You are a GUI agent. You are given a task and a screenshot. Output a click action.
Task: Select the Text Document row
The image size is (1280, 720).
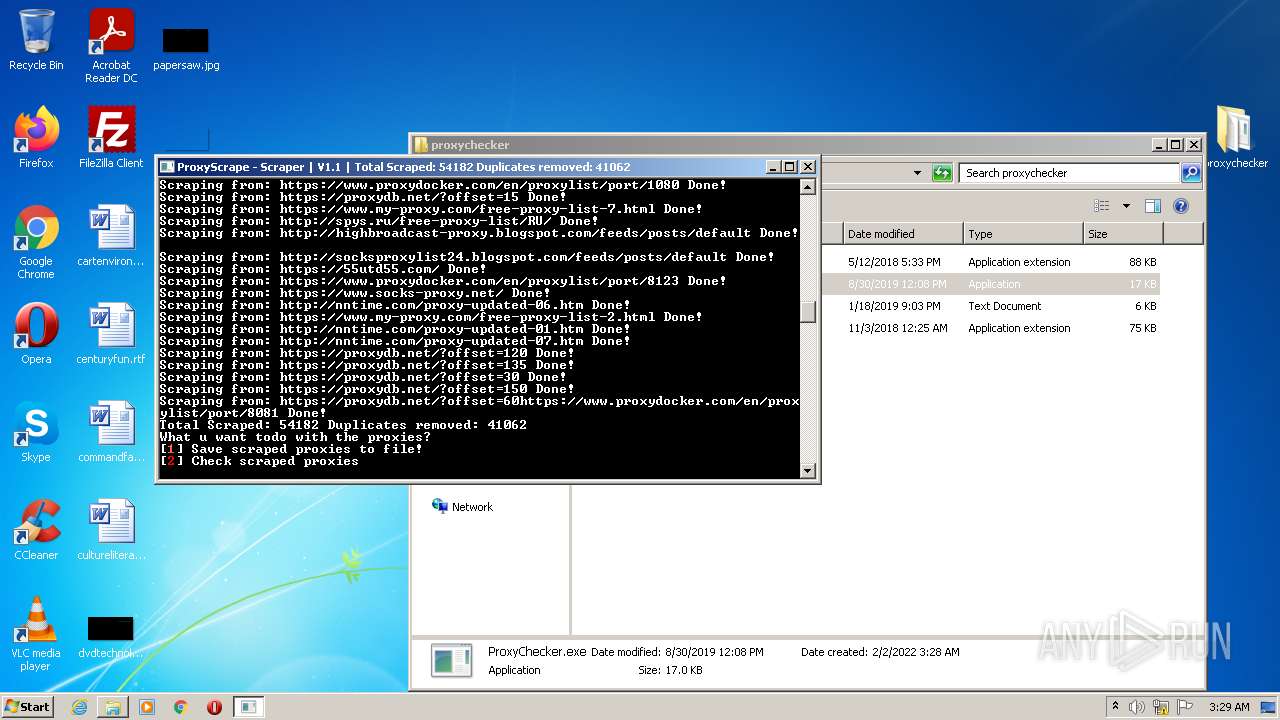(990, 306)
